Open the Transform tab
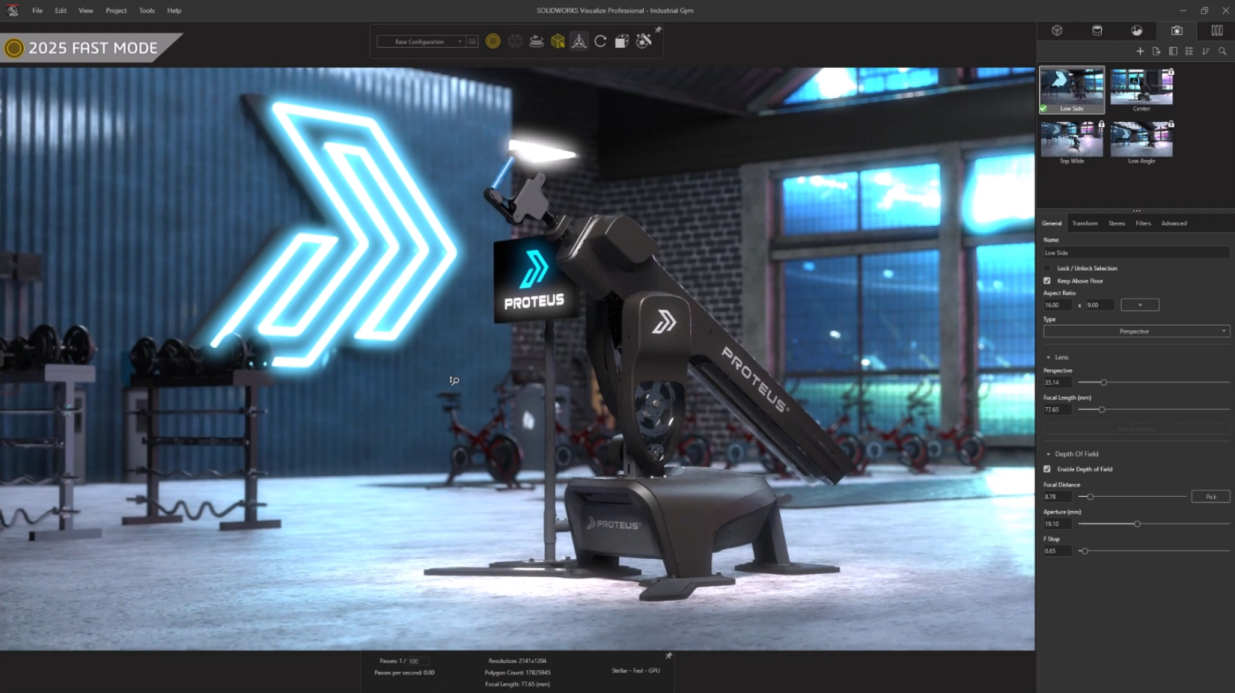Image resolution: width=1235 pixels, height=693 pixels. coord(1085,223)
